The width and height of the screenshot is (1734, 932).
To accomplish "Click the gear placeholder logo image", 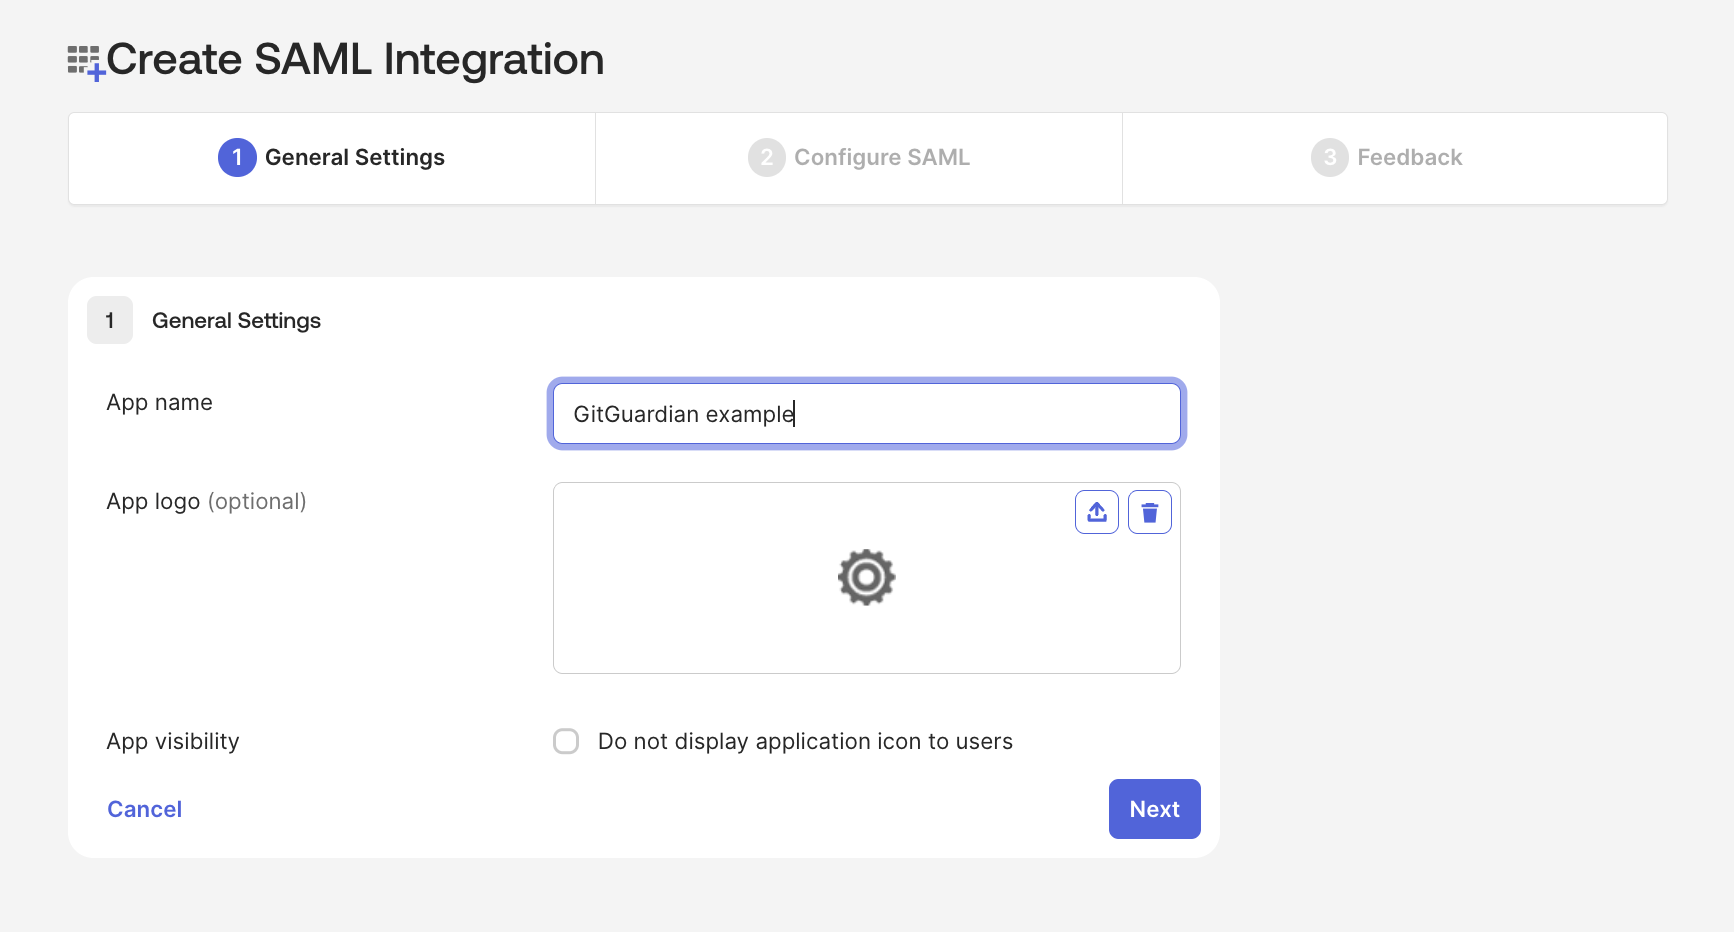I will 866,577.
